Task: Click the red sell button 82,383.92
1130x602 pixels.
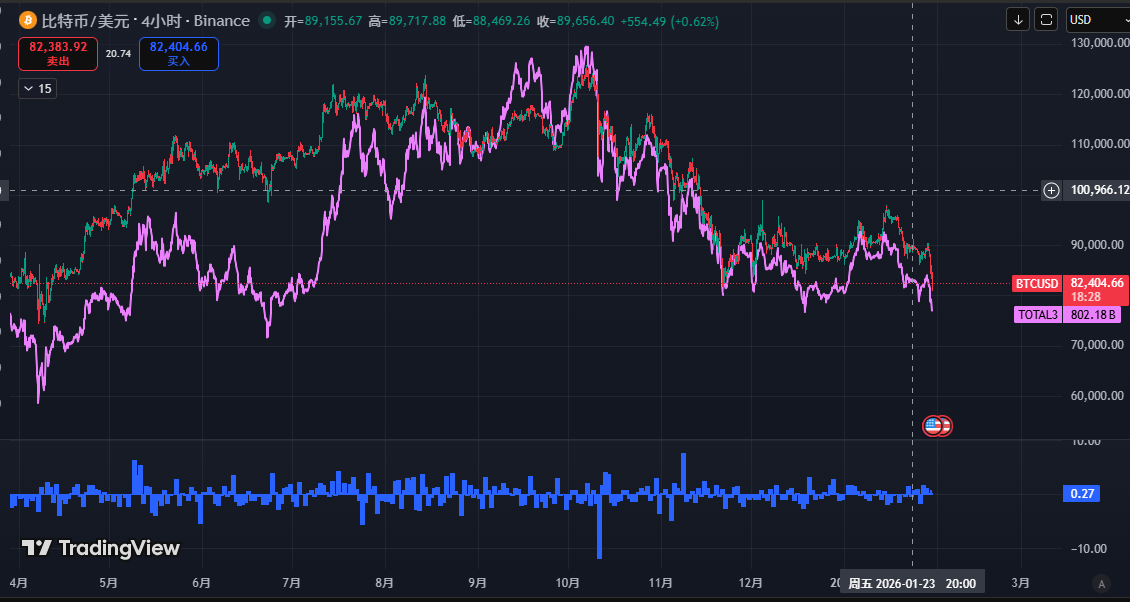Action: [x=58, y=53]
